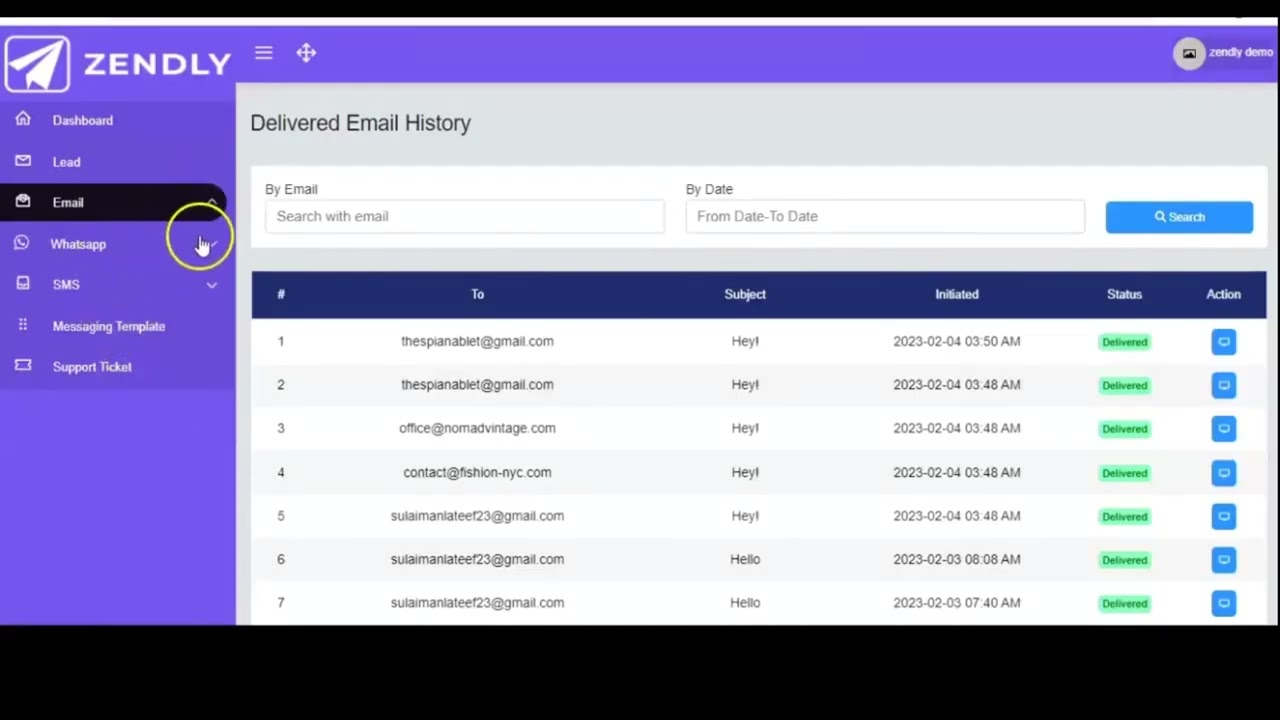Toggle the hamburger sidebar menu

(264, 53)
